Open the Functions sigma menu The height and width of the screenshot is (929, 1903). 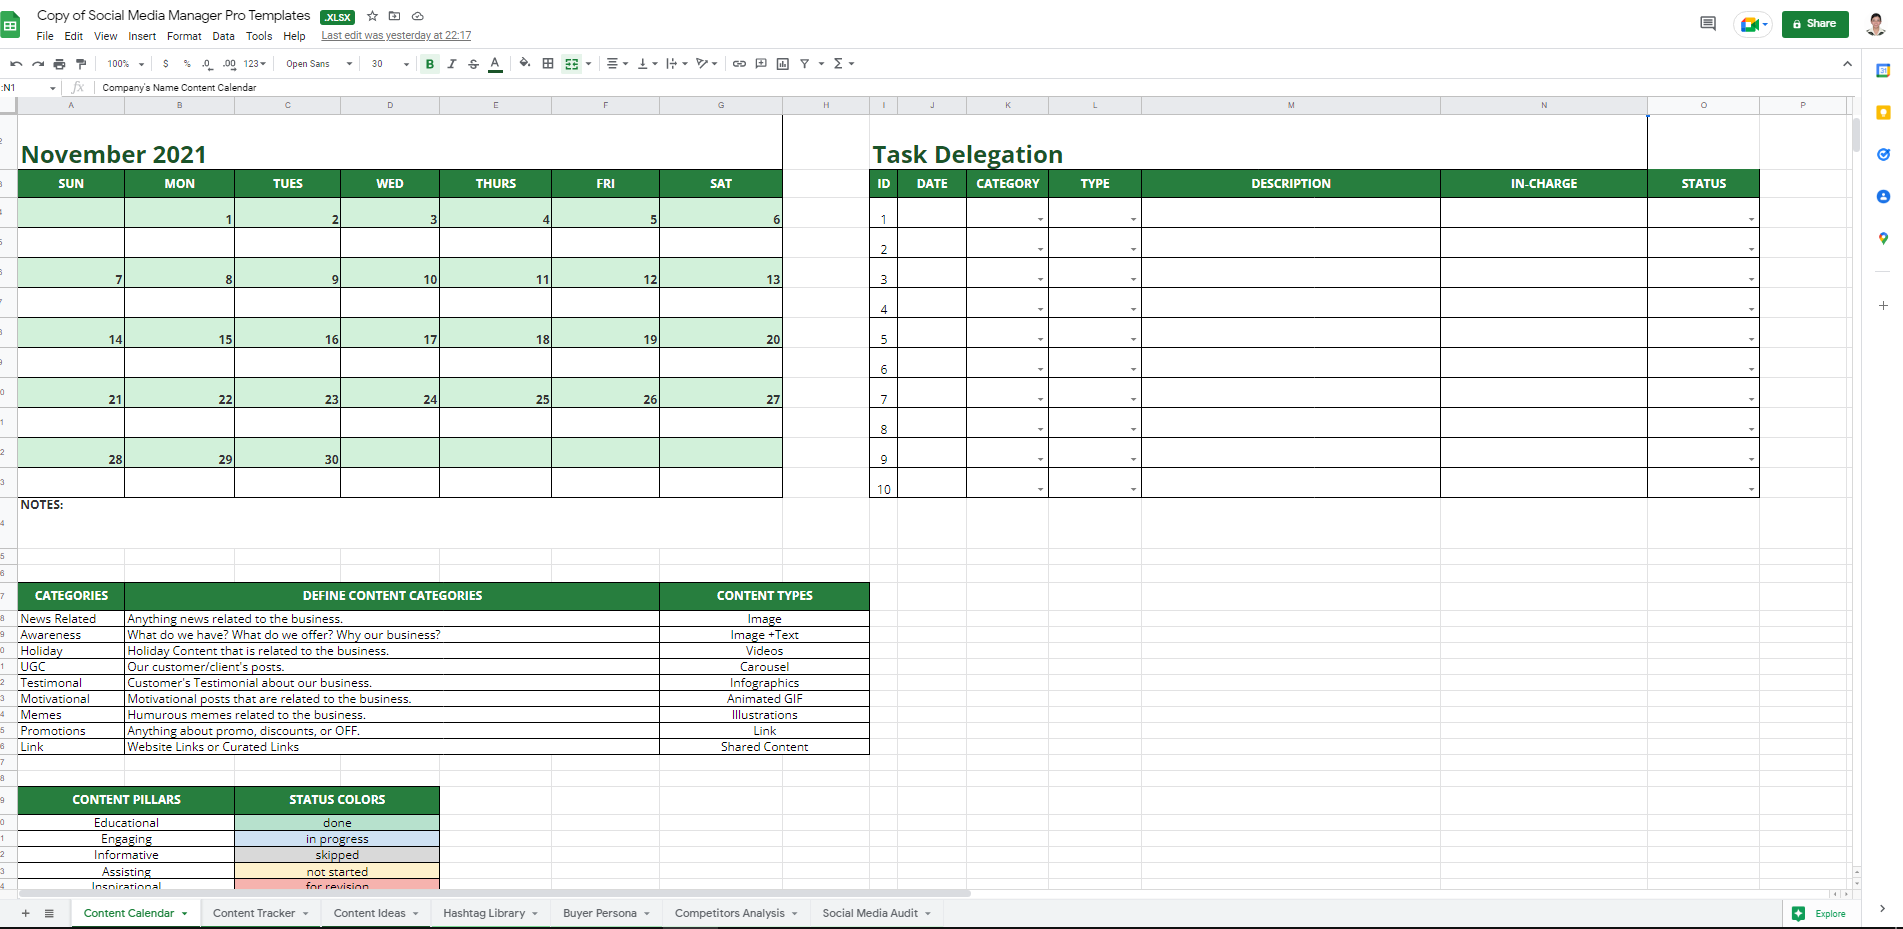[x=844, y=64]
